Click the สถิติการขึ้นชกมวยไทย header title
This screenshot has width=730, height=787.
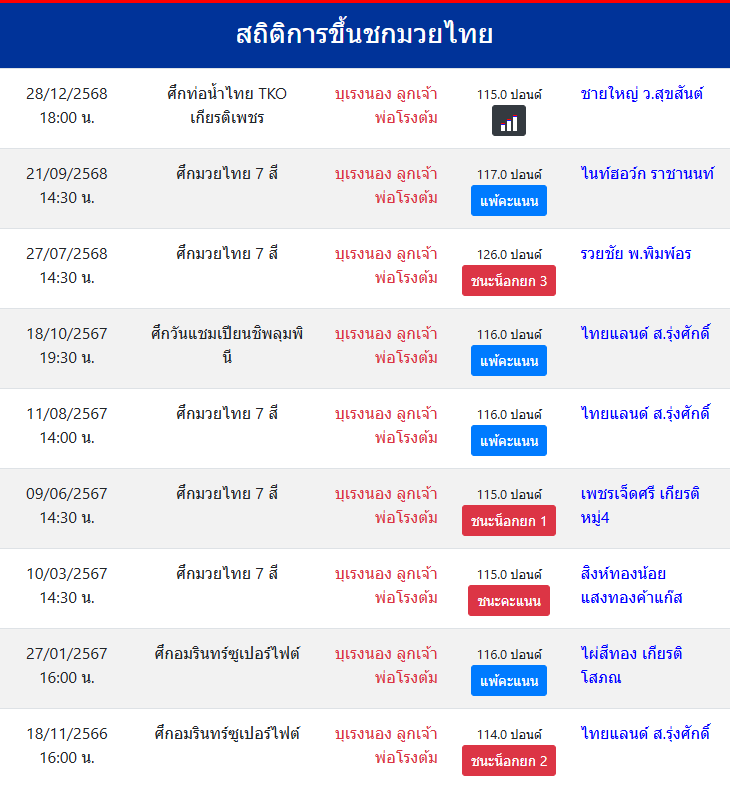[365, 35]
